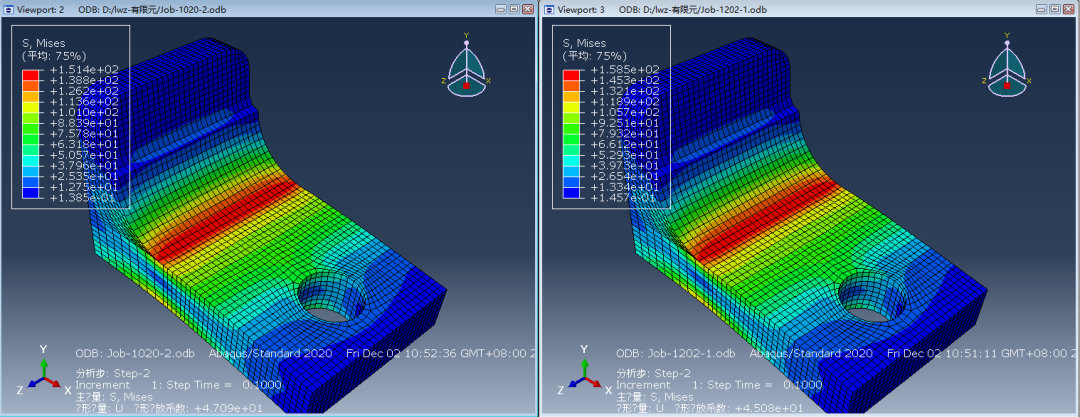Minimize the Viewport 2 window

pyautogui.click(x=500, y=9)
